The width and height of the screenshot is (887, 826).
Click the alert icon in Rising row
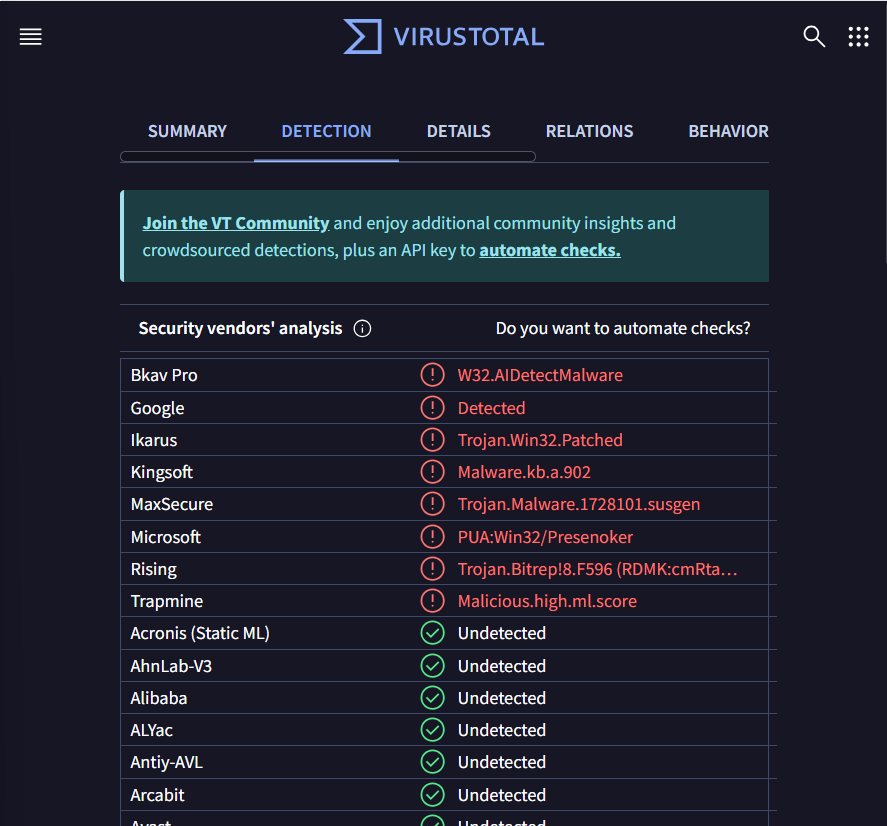coord(432,569)
